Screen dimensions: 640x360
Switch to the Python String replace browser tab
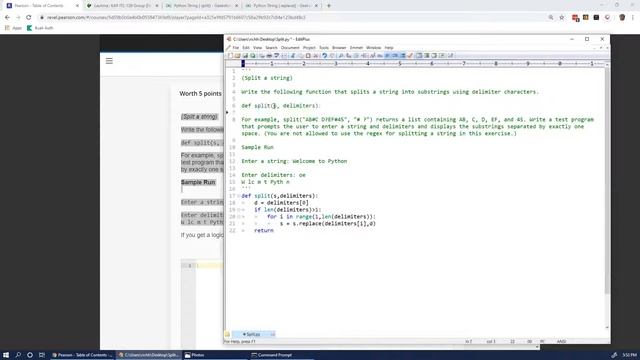tap(282, 6)
